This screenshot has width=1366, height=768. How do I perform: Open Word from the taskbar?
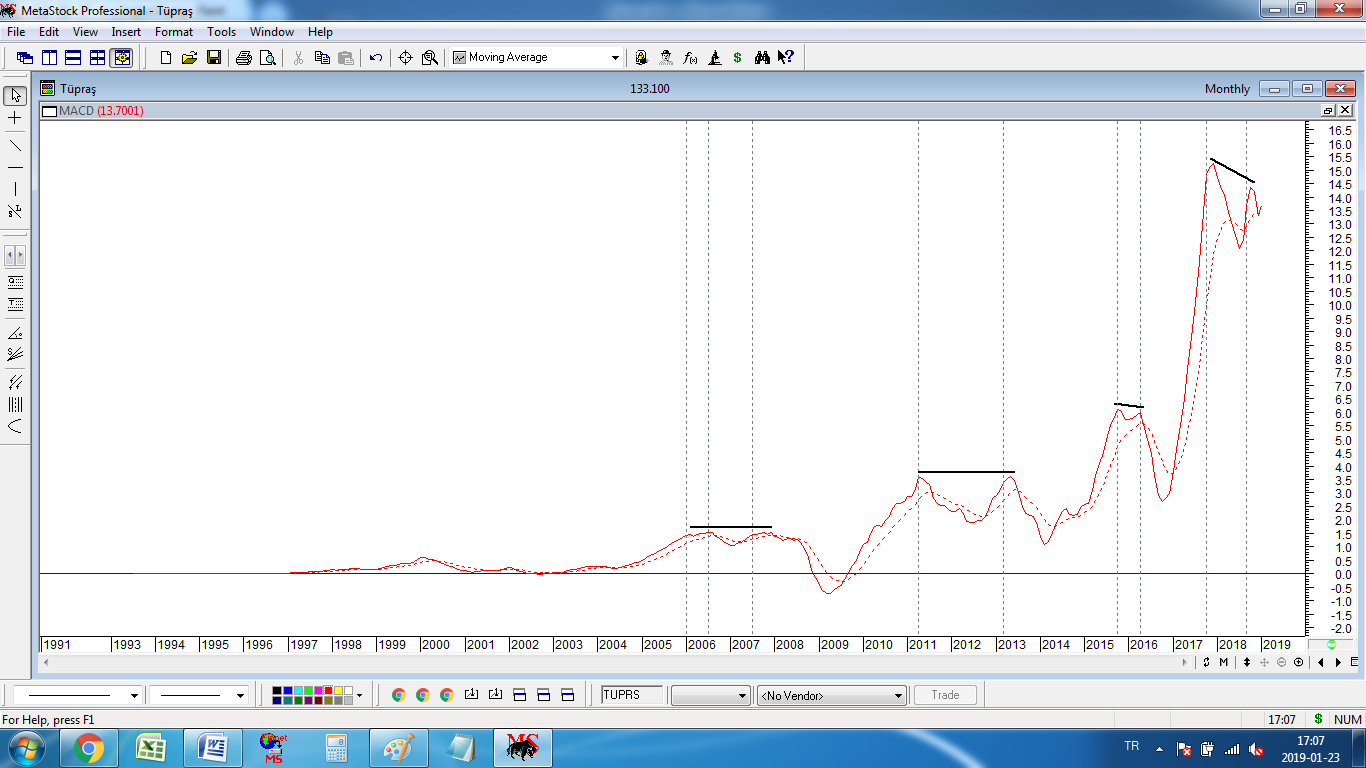coord(213,748)
